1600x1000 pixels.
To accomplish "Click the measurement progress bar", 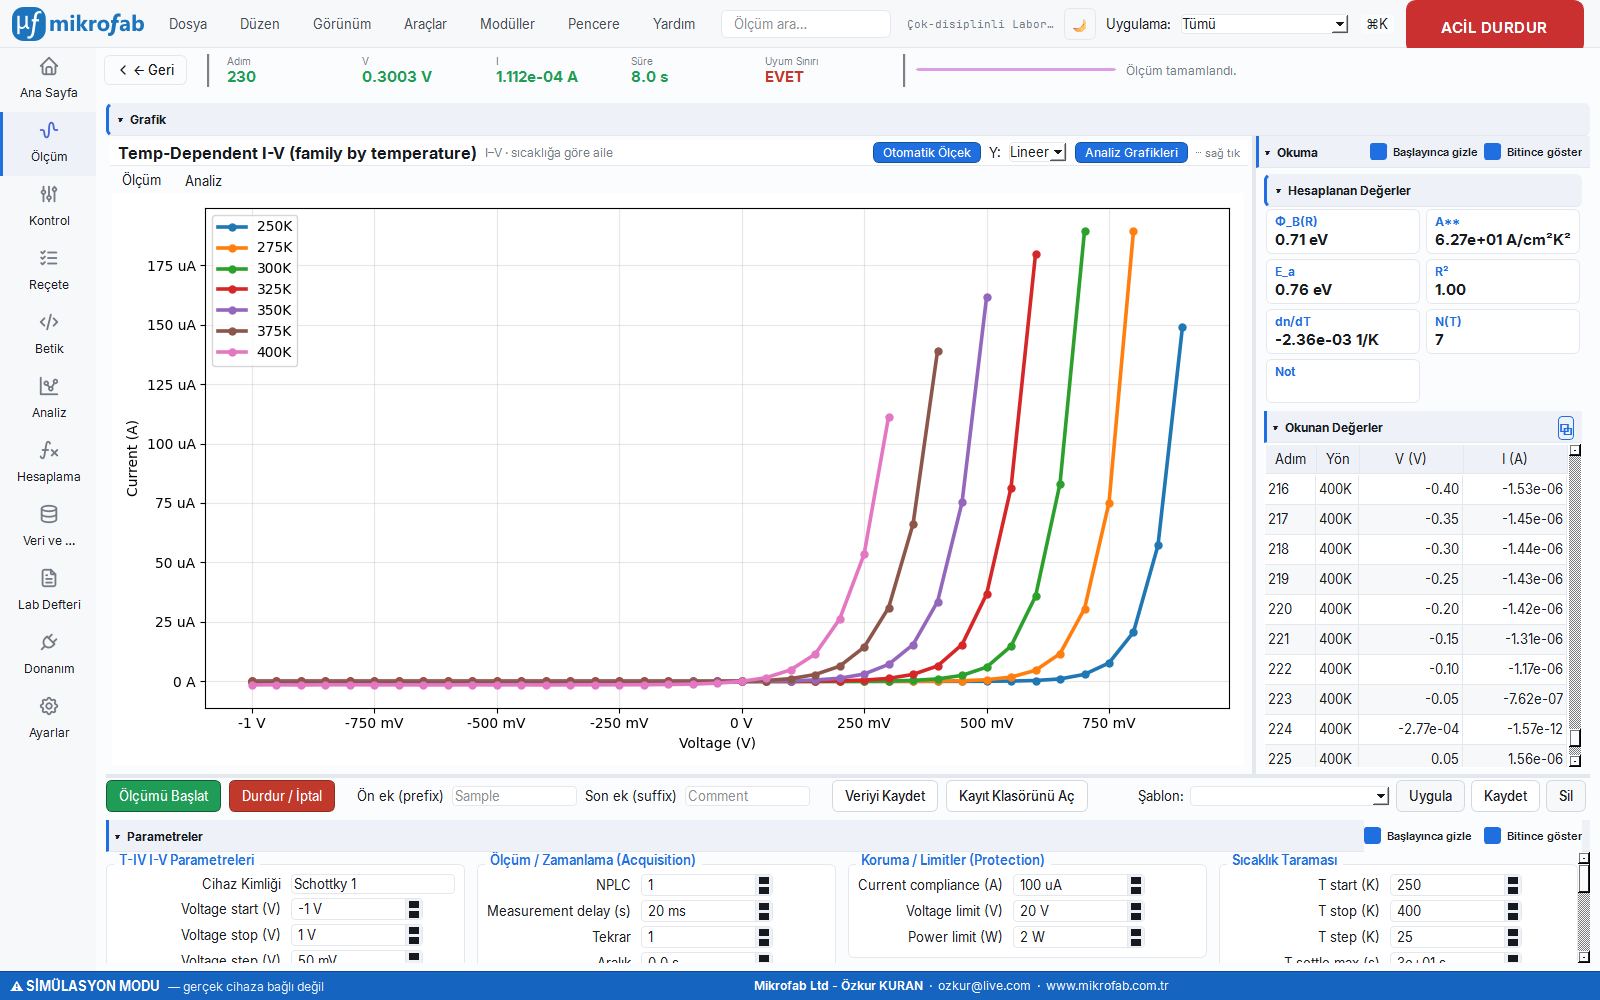I will point(1015,70).
